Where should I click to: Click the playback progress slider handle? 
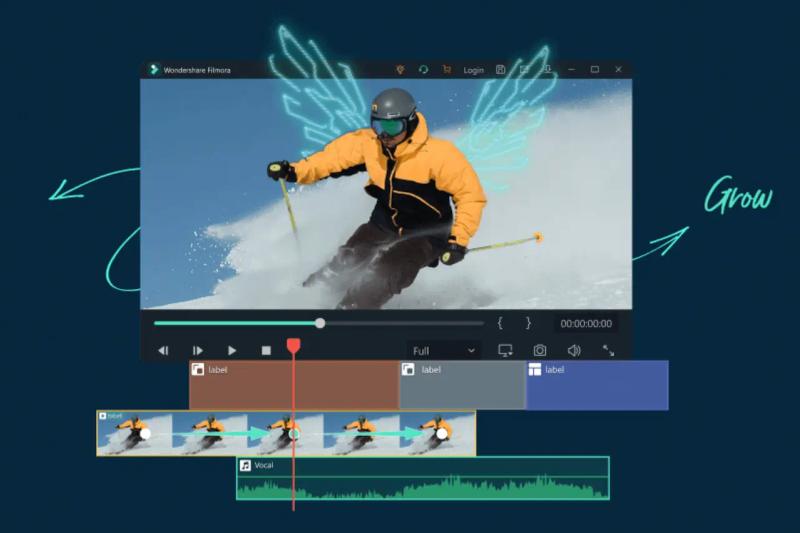coord(320,323)
